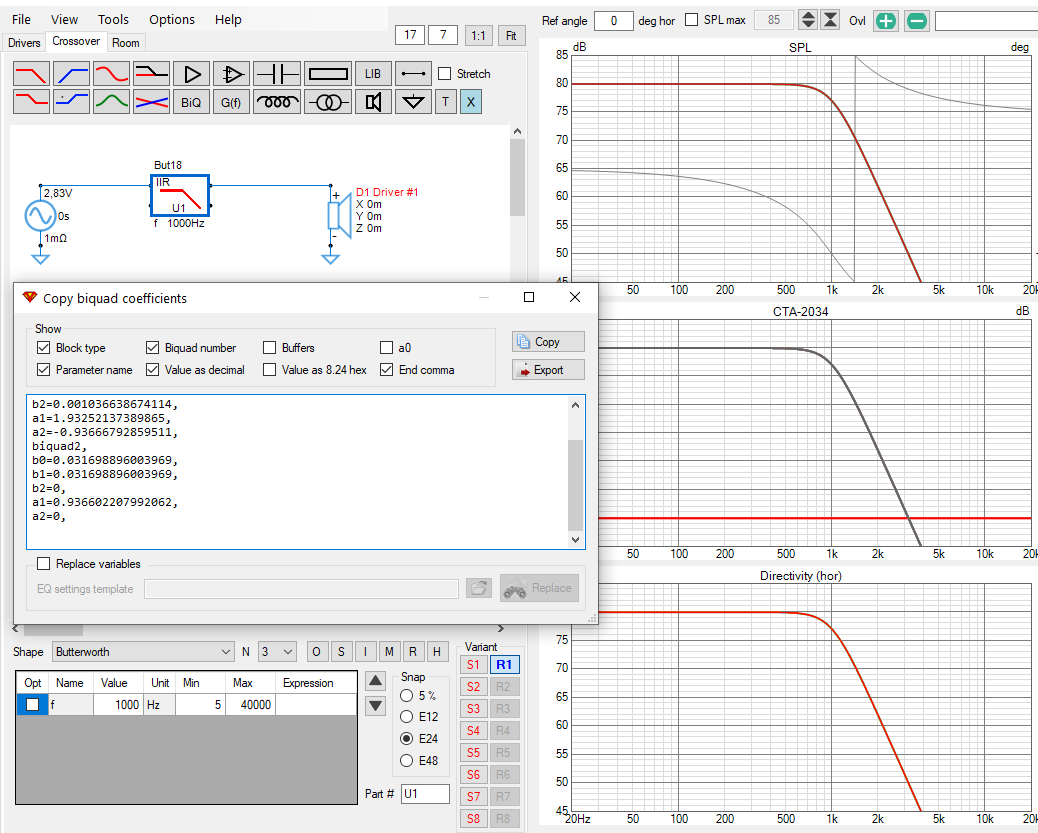Select the blue high-shelf filter block icon
Screen dimensions: 1038x833
(x=71, y=102)
